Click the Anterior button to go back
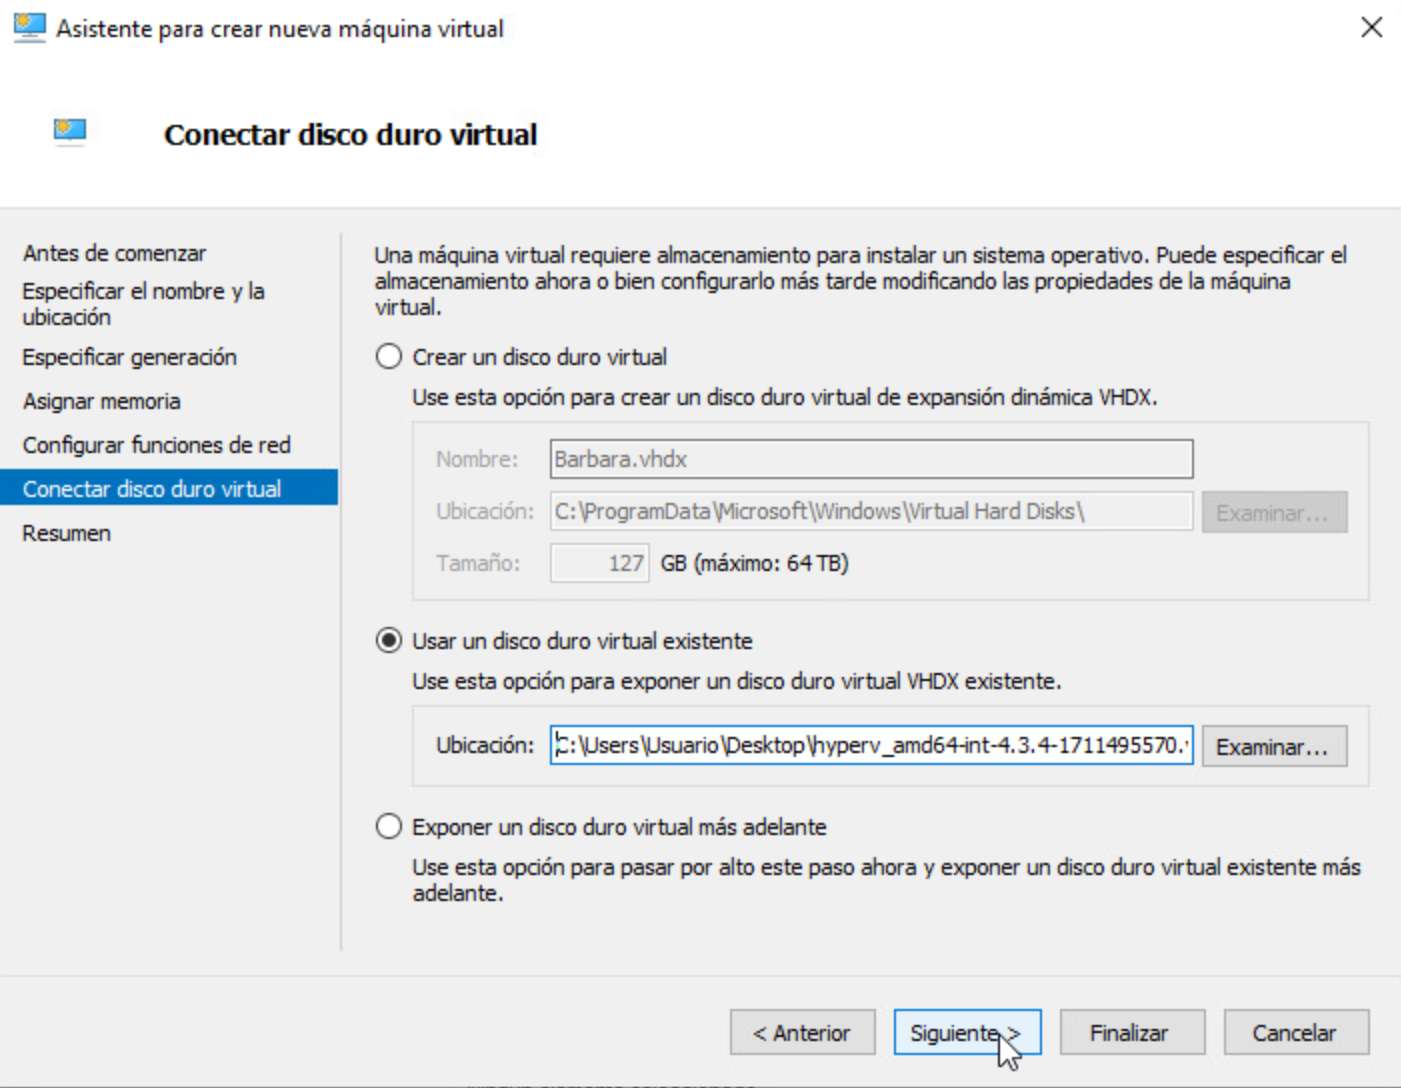This screenshot has height=1088, width=1401. click(x=801, y=1032)
